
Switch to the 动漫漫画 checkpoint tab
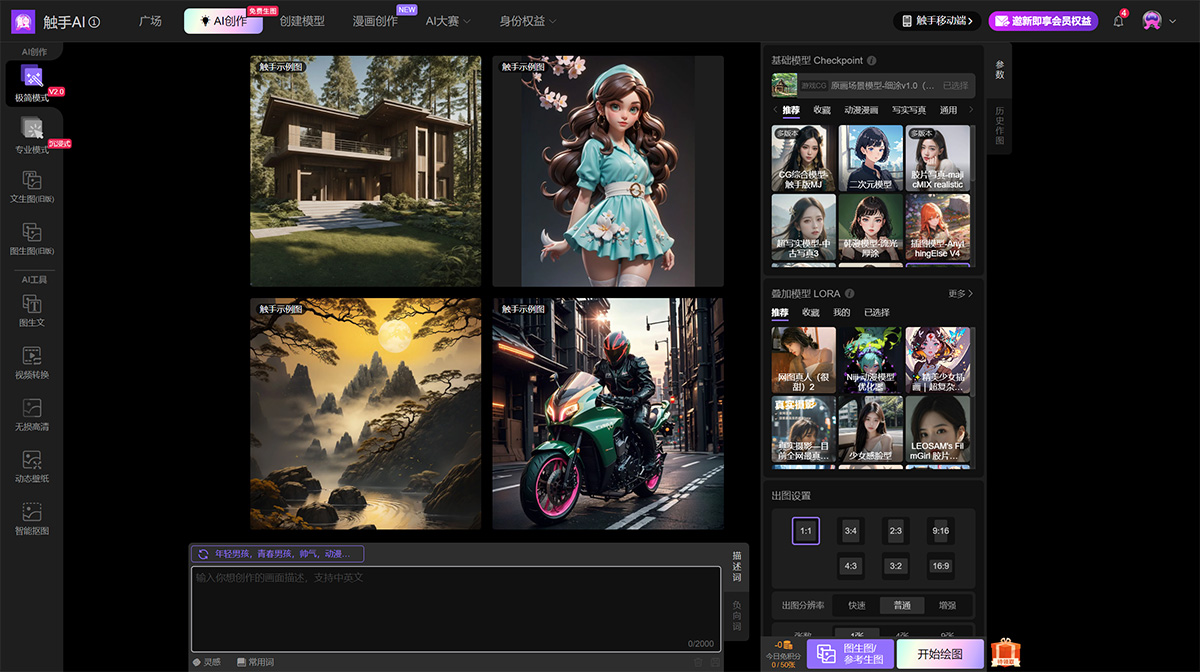coord(860,110)
